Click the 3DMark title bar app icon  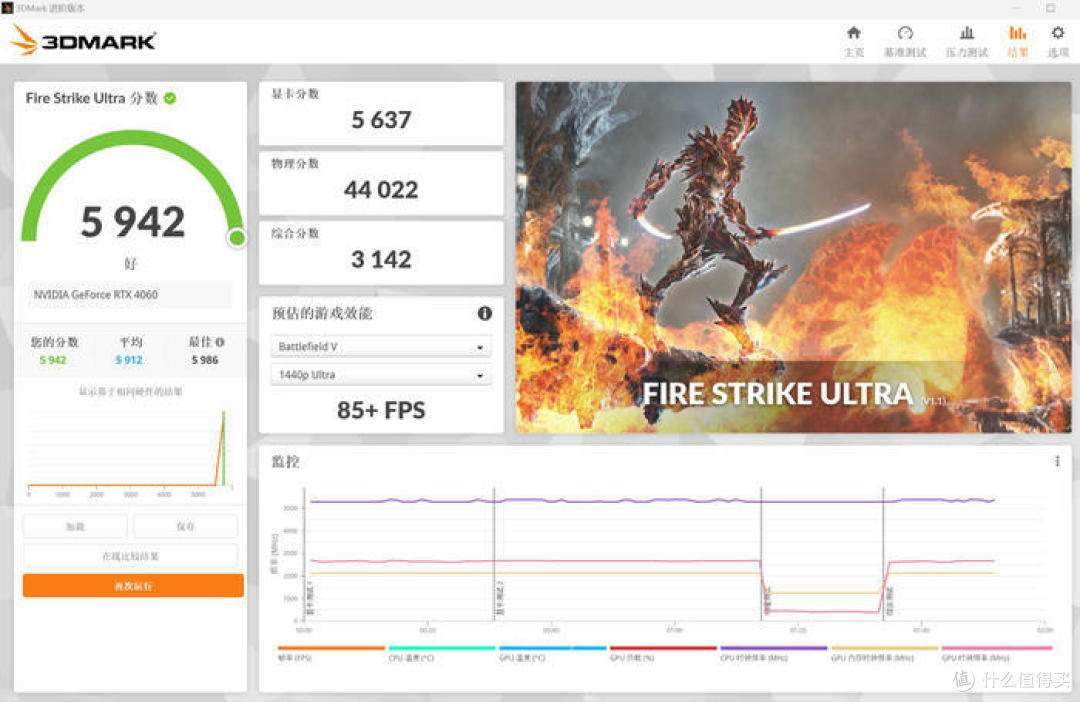point(8,8)
